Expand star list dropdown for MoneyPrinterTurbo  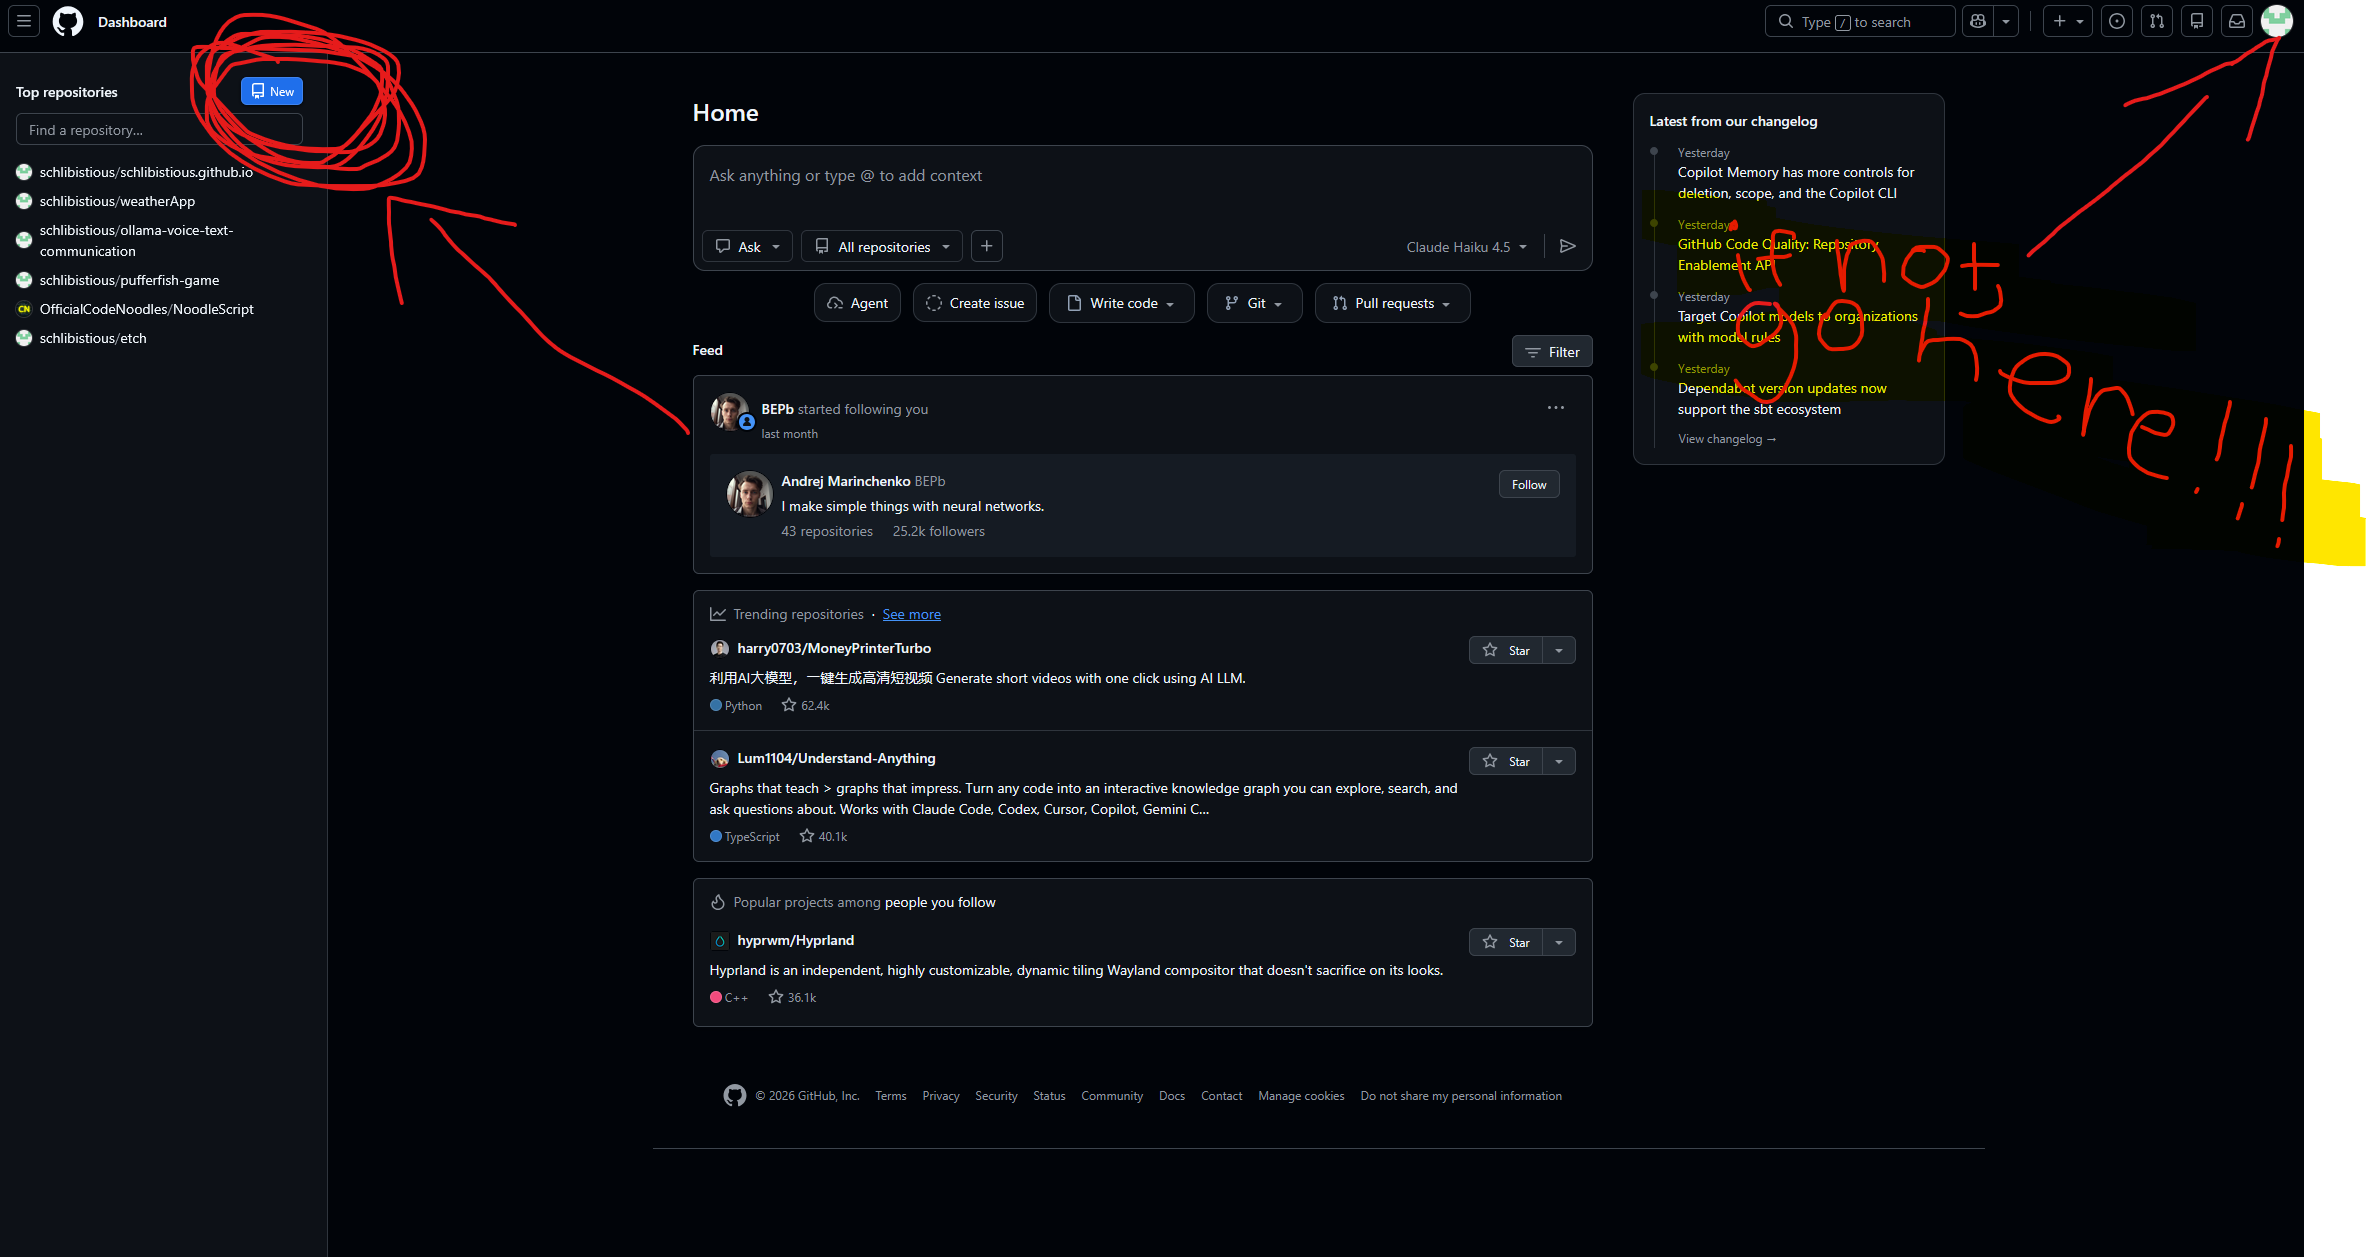tap(1559, 650)
